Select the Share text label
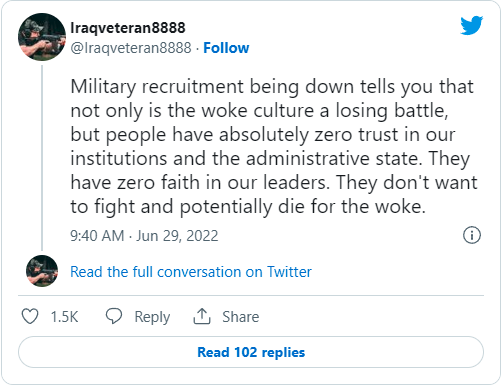Image resolution: width=502 pixels, height=385 pixels. point(241,317)
